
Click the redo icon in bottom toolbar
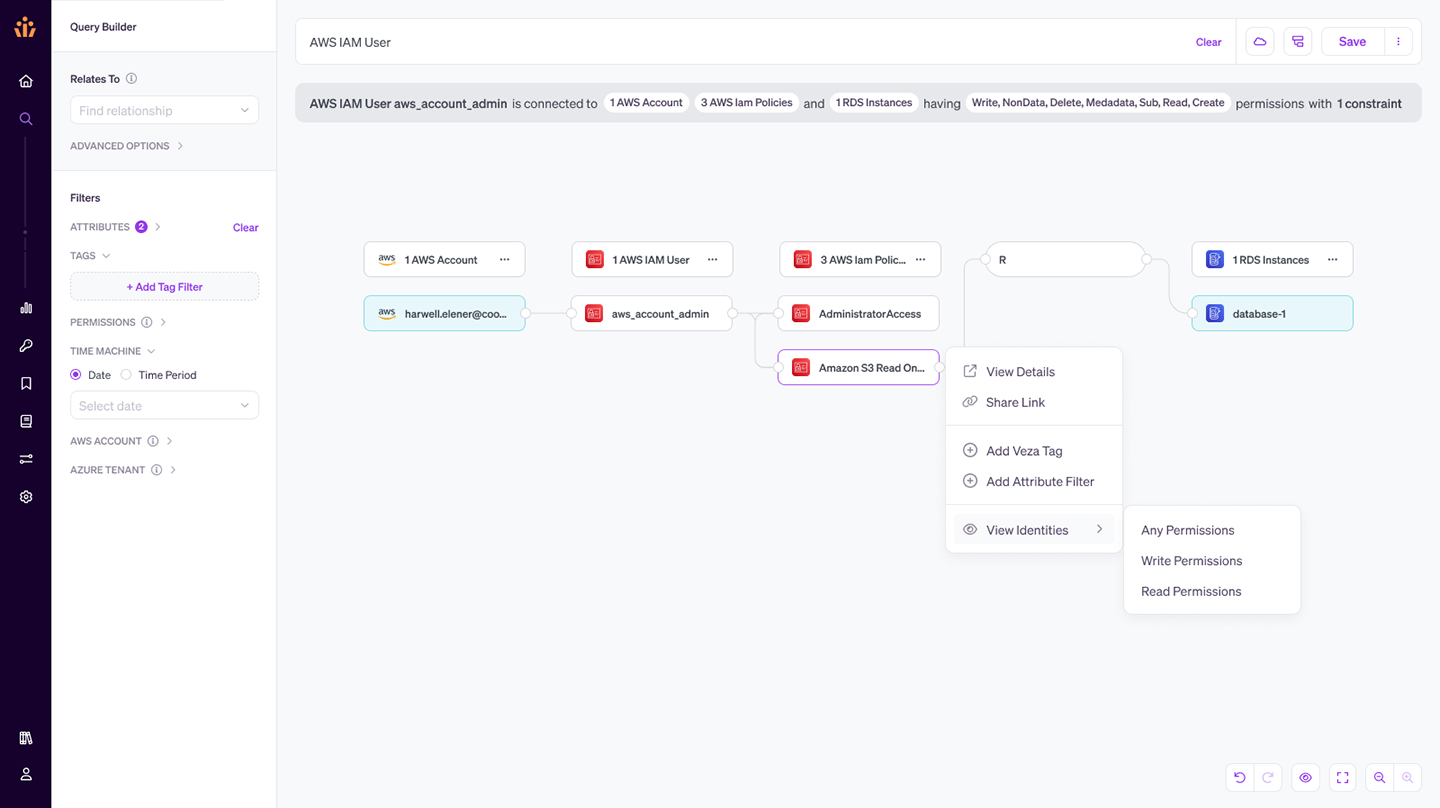click(x=1268, y=778)
